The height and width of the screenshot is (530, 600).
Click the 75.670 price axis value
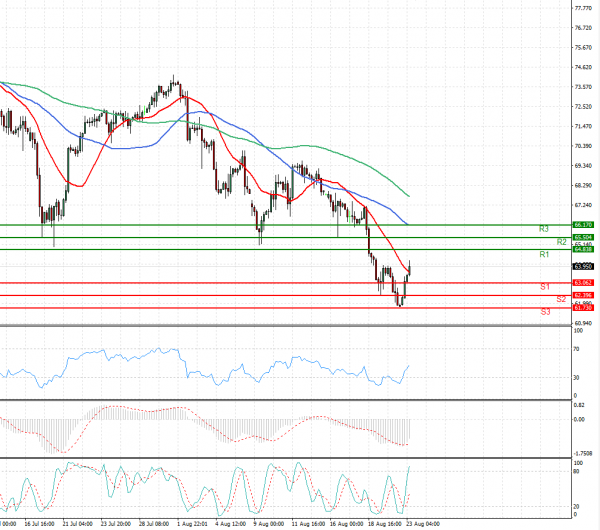pos(583,48)
